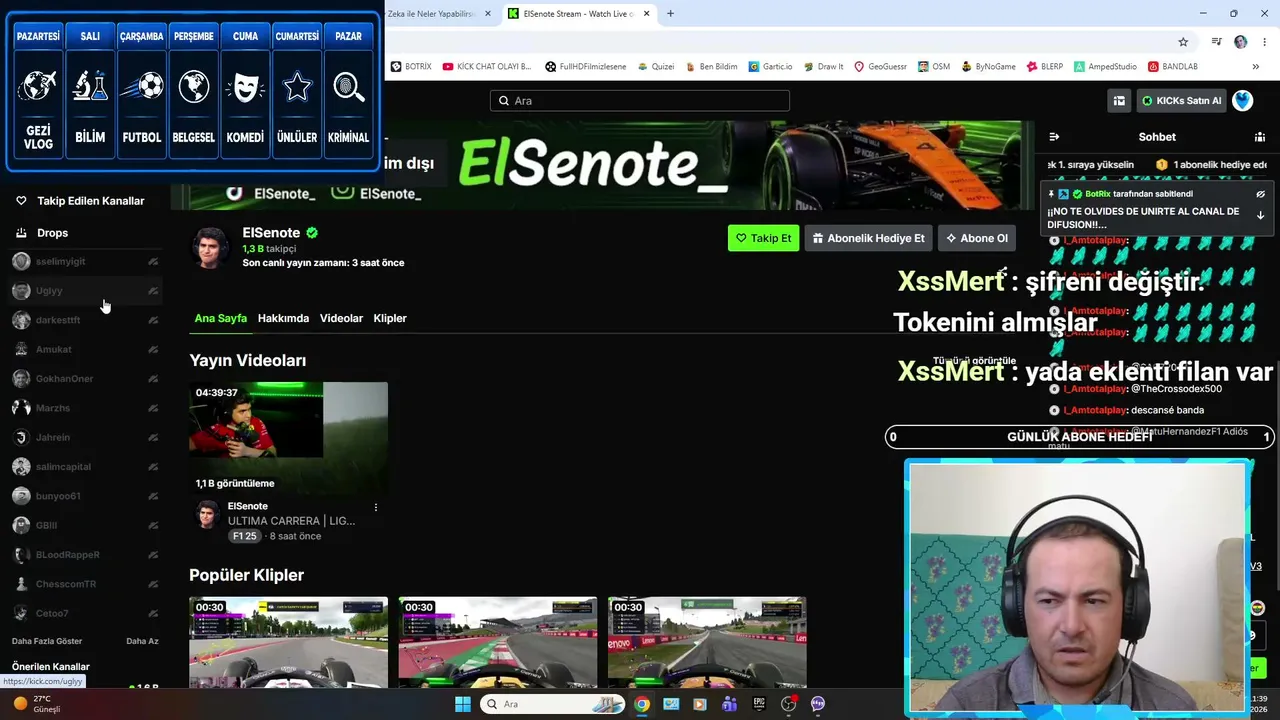Pick the Ünlüler star icon

pos(297,87)
